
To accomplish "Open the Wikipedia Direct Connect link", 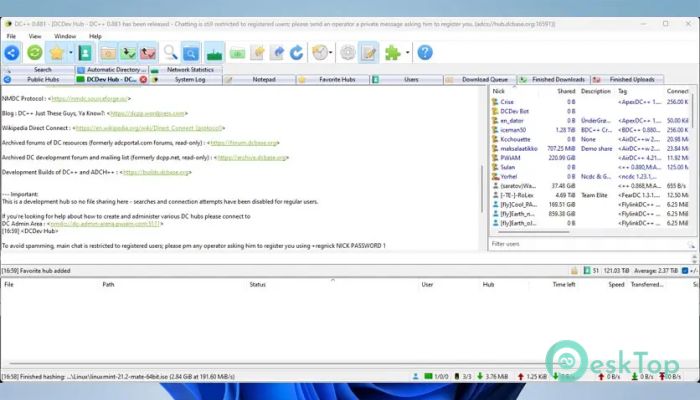I will point(149,128).
